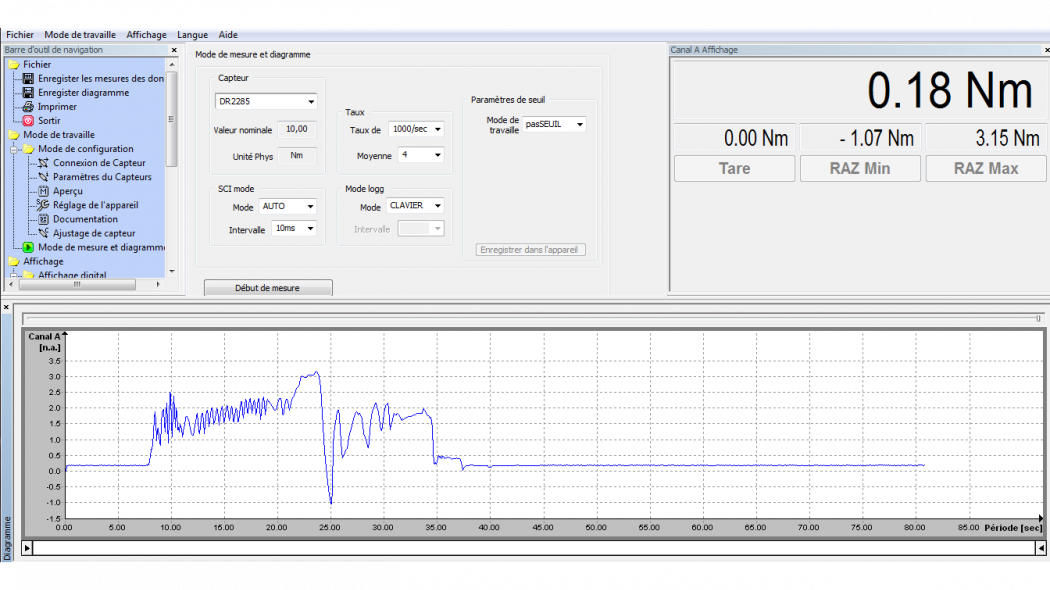Click the 3.15 Nm maximum value
The height and width of the screenshot is (590, 1050).
click(x=1007, y=139)
